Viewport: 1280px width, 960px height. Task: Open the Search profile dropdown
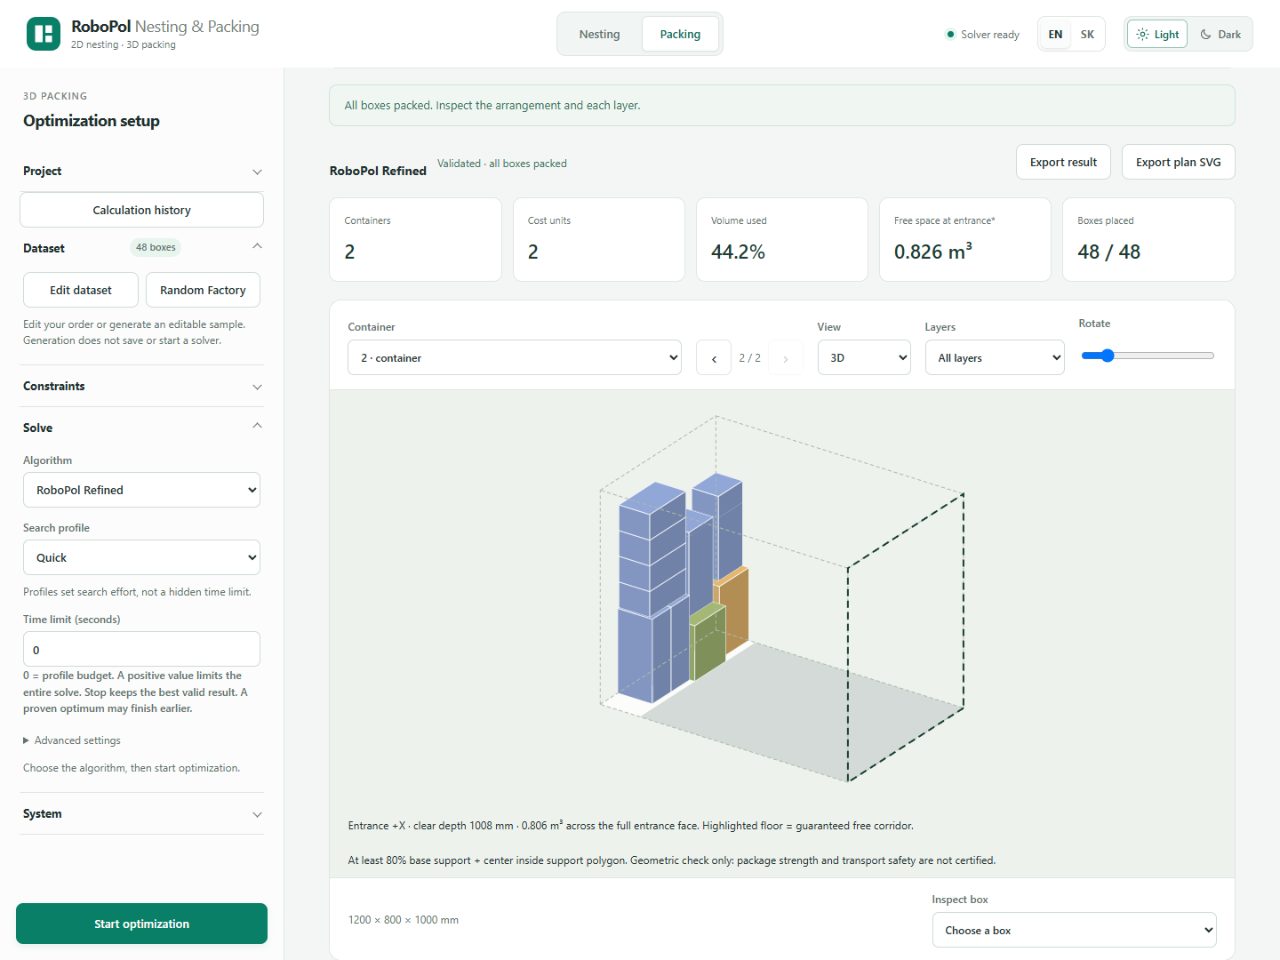142,558
